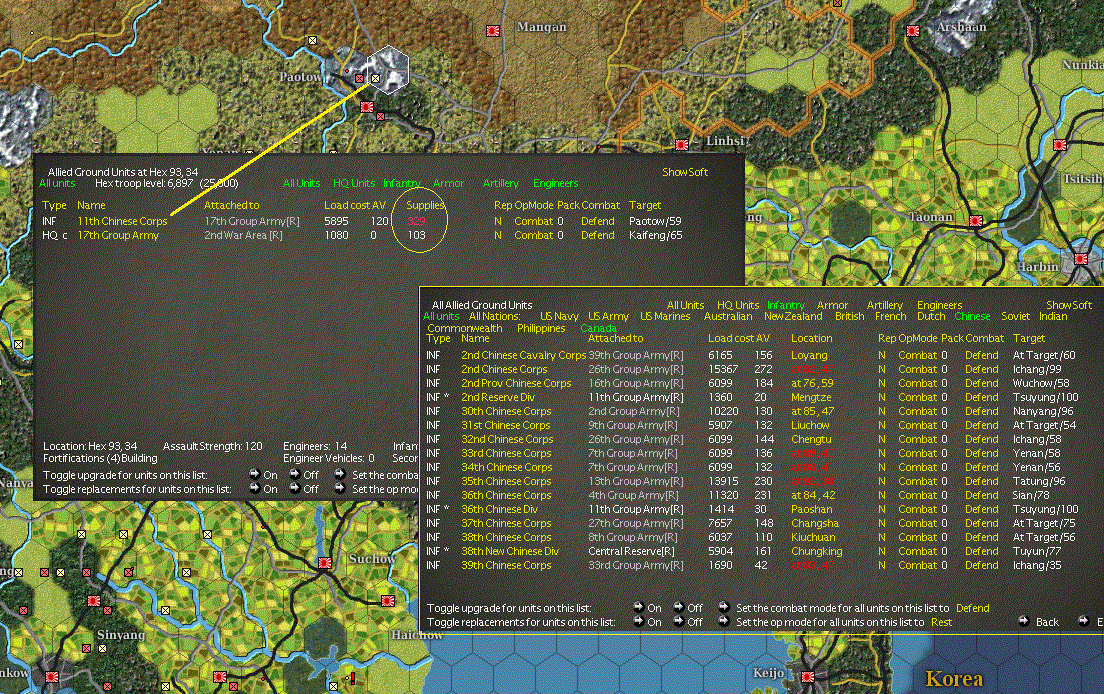Viewport: 1104px width, 694px height.
Task: Select the Japanese base marker at Keijo
Action: tap(808, 677)
